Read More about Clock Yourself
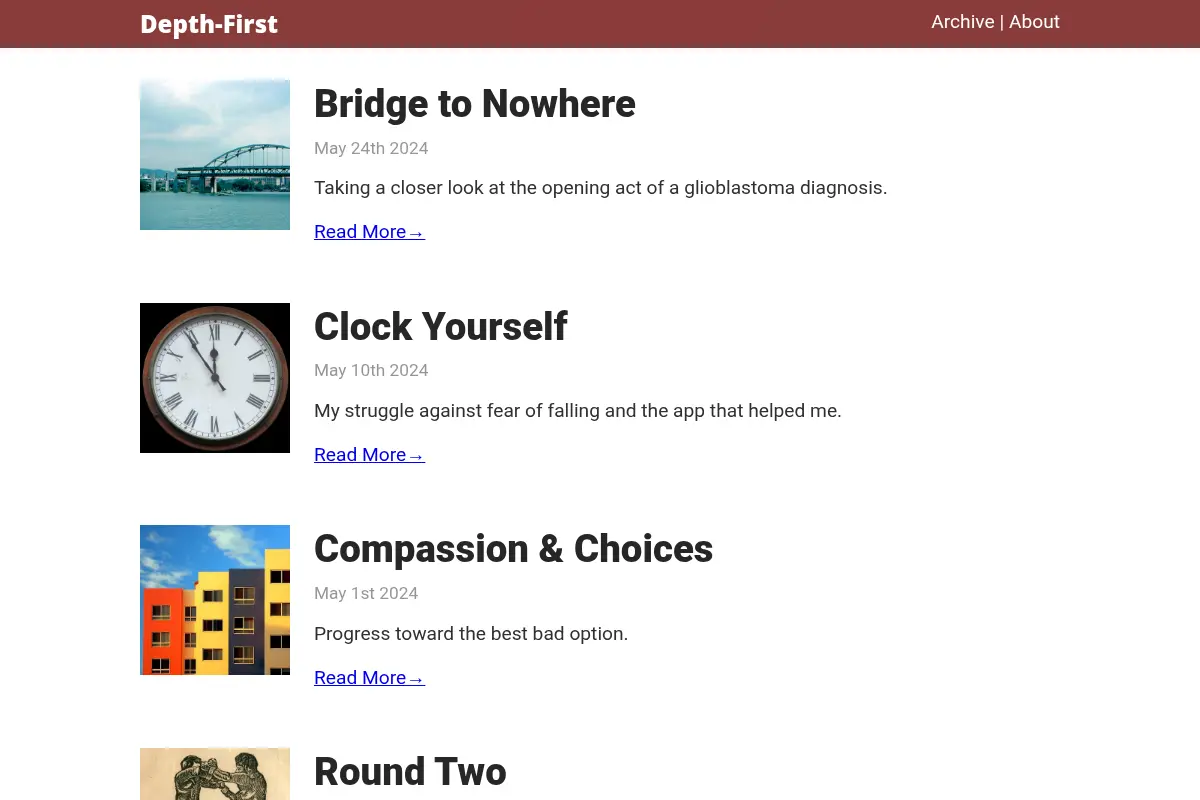1200x800 pixels. (x=369, y=455)
